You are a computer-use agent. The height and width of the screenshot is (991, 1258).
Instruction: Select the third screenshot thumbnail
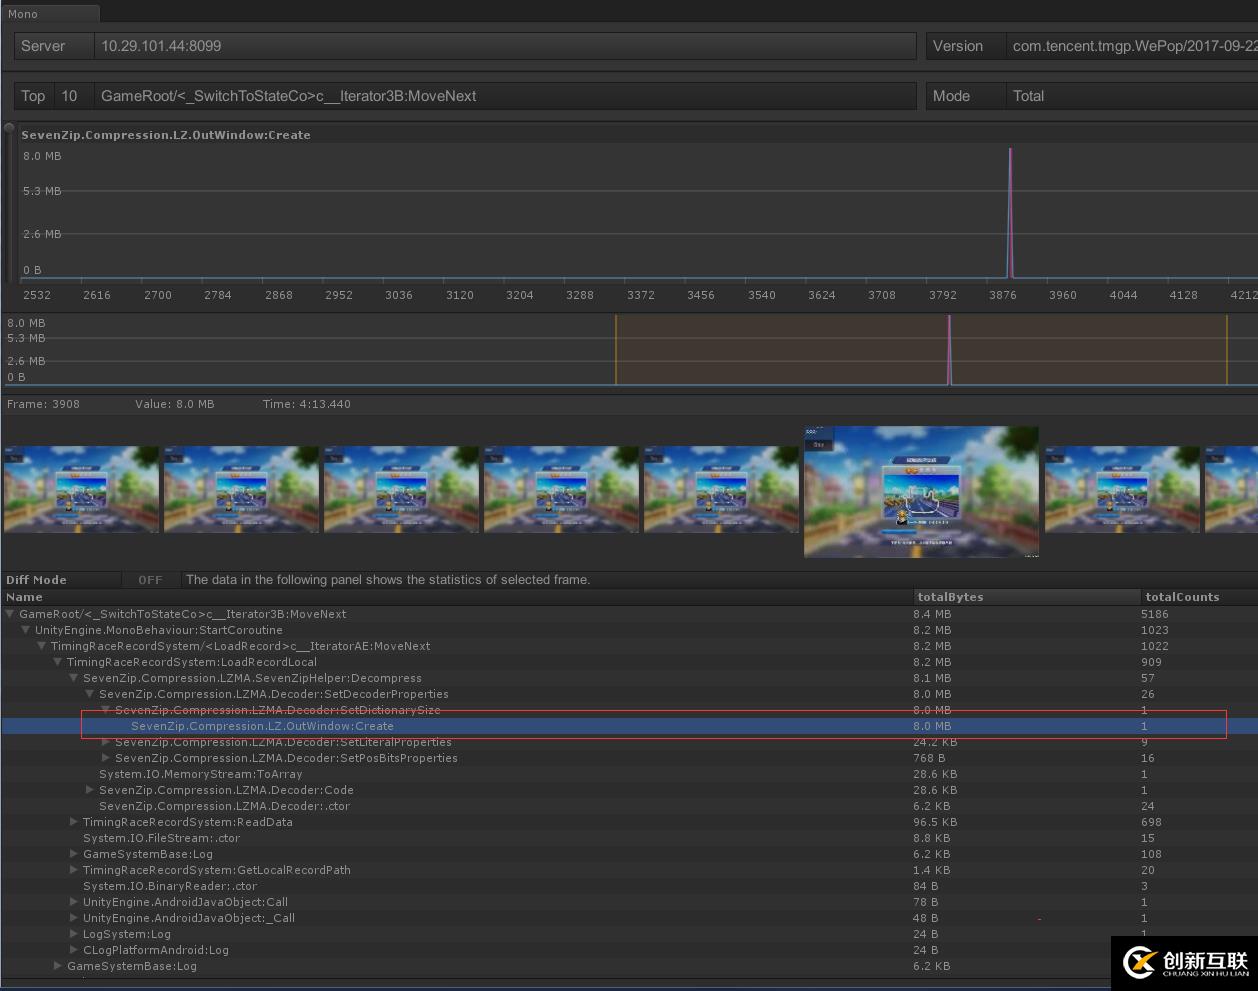click(x=401, y=489)
